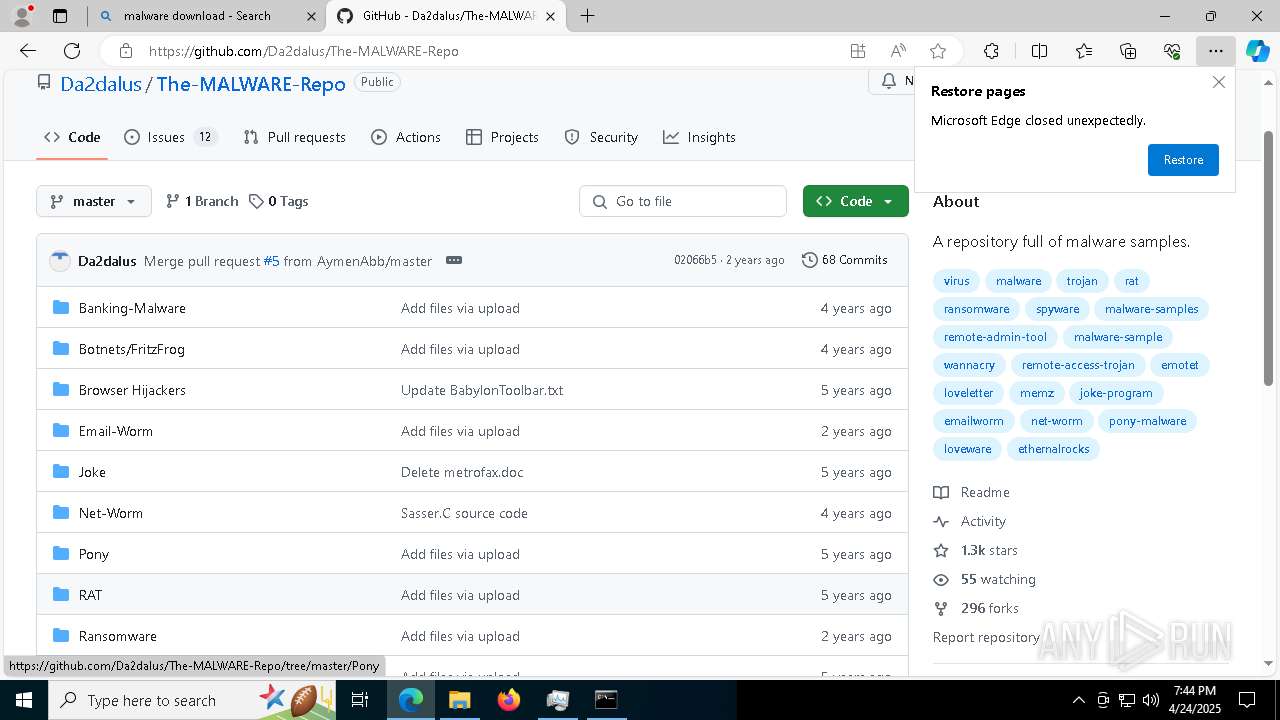This screenshot has height=720, width=1280.
Task: Open the Security tab
Action: [601, 137]
